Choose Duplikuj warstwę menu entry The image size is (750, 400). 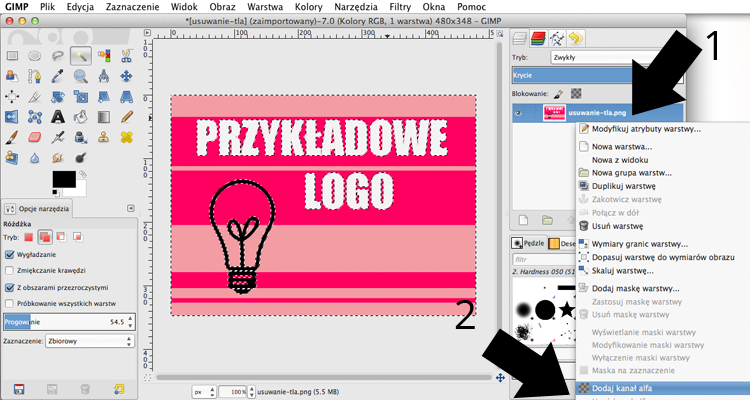pos(663,186)
